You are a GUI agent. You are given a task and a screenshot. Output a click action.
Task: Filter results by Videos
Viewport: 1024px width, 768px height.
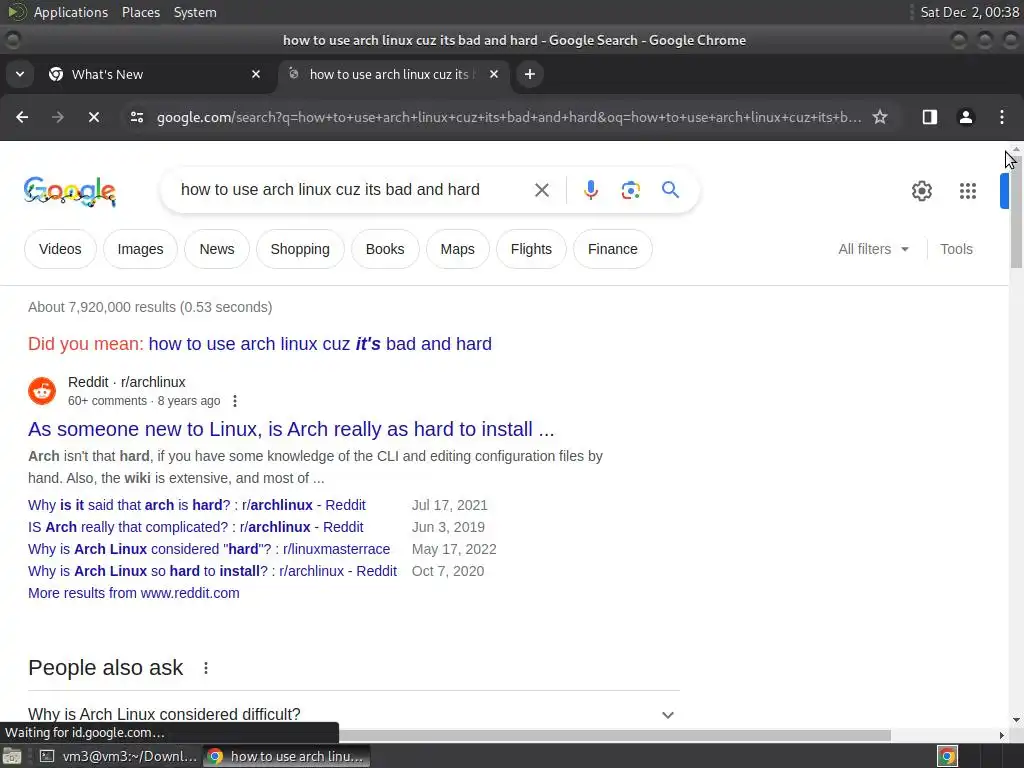point(60,249)
